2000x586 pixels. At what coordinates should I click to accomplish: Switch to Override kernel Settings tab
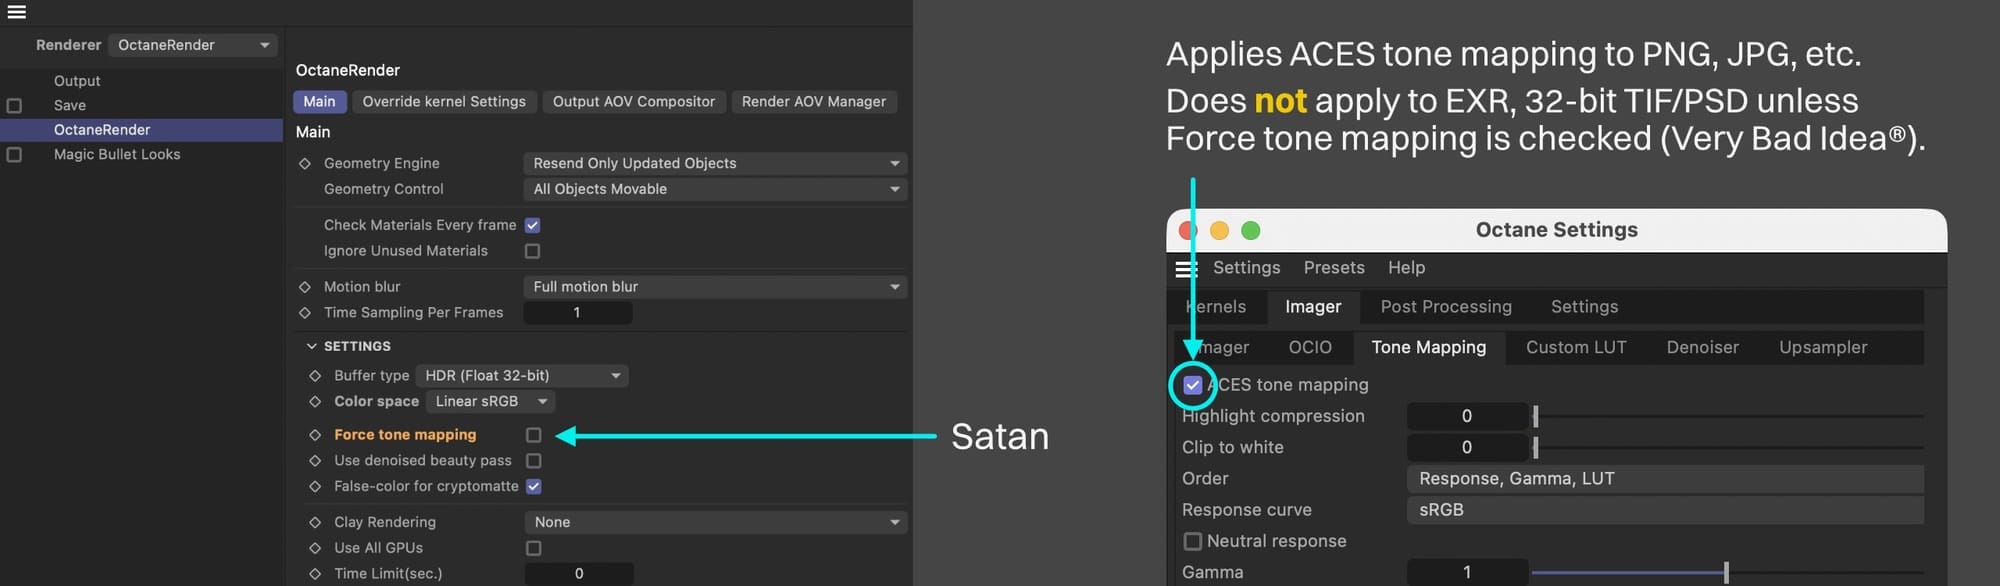pyautogui.click(x=444, y=102)
